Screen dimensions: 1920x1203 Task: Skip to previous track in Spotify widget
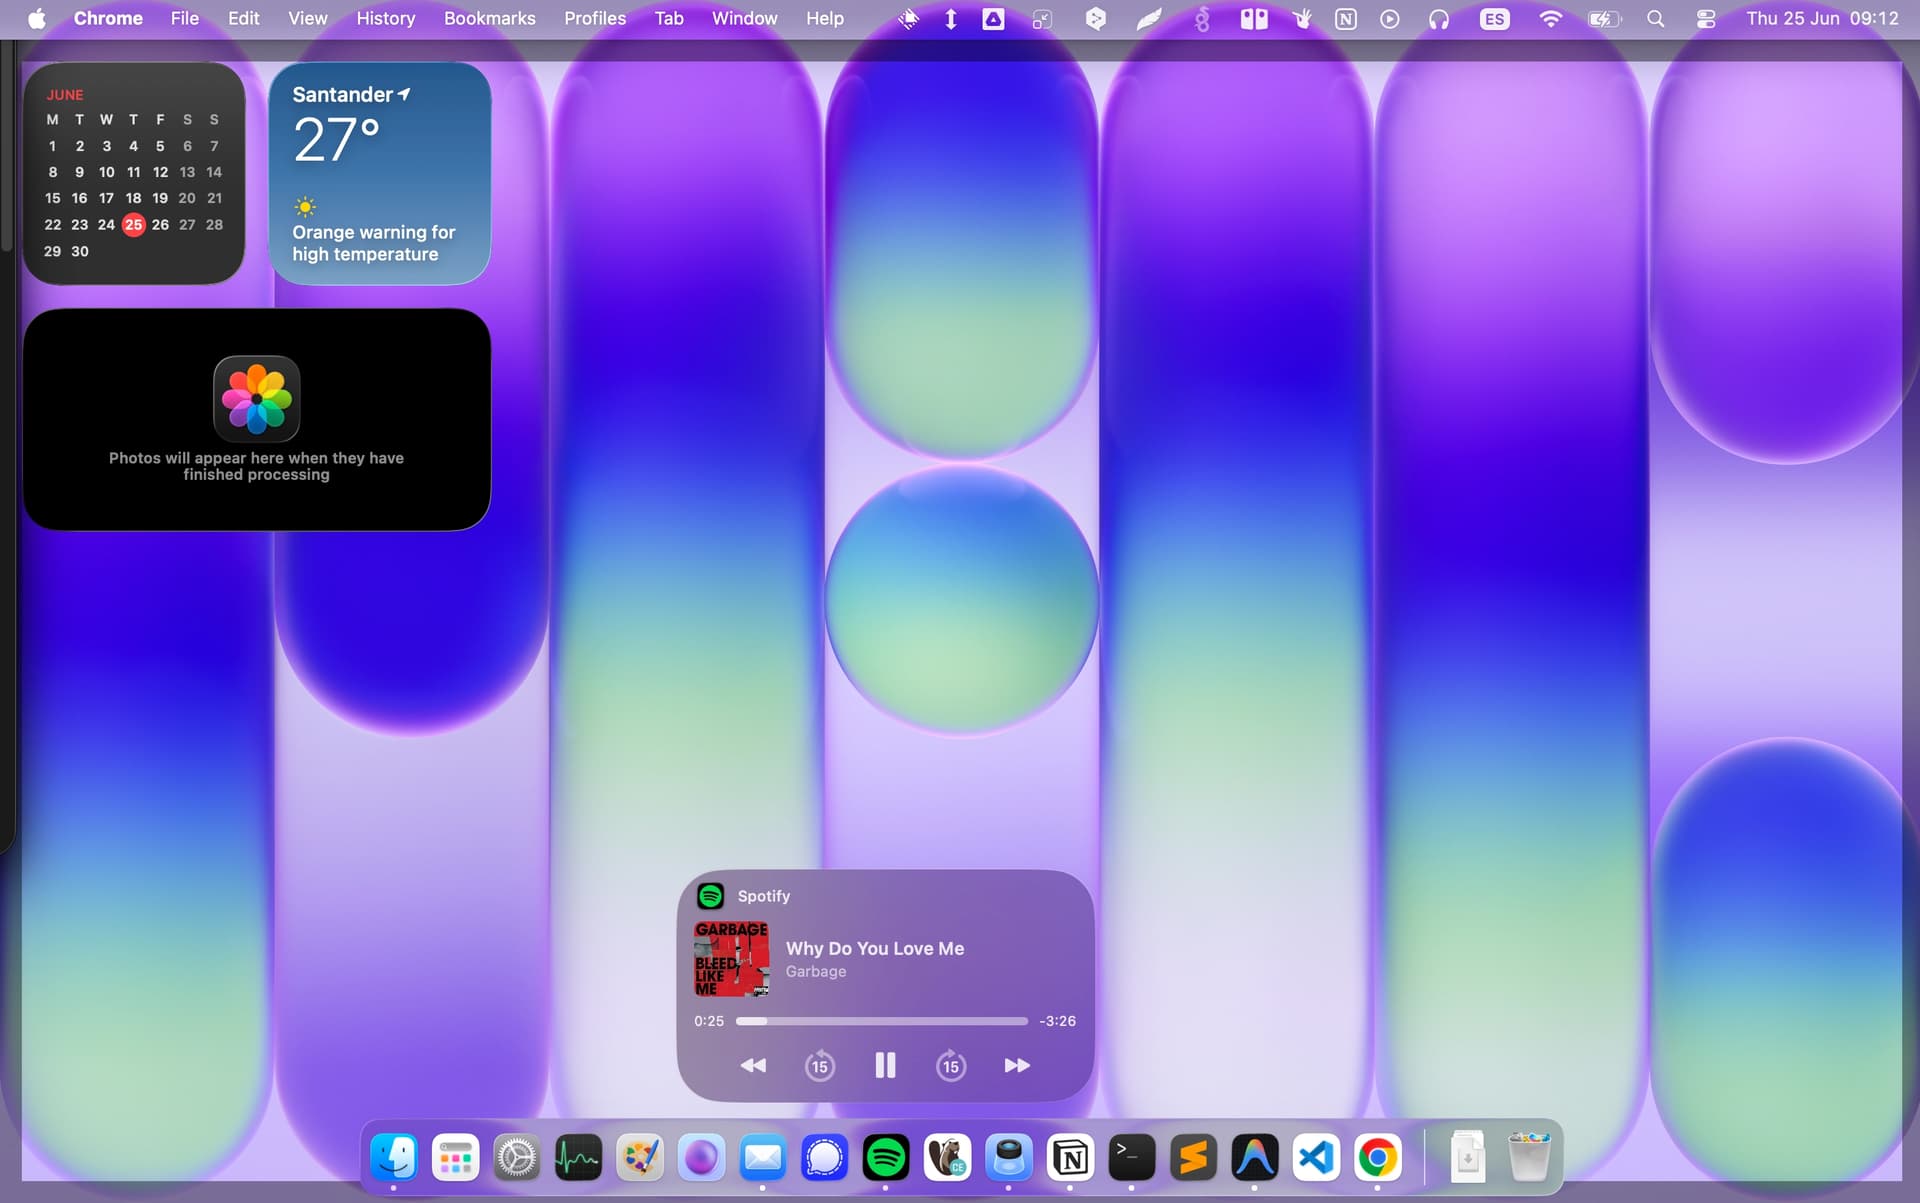(x=753, y=1066)
